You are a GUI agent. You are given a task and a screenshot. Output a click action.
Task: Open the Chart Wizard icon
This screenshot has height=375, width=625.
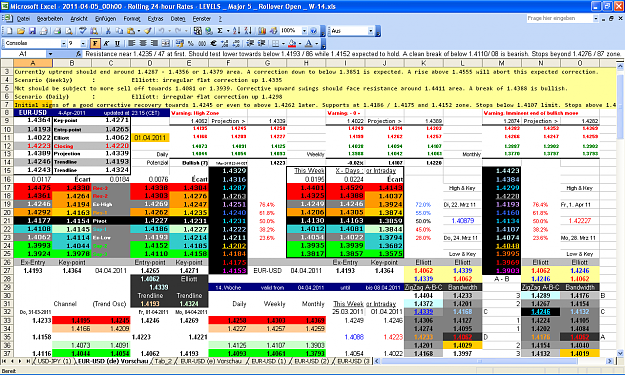(x=261, y=31)
